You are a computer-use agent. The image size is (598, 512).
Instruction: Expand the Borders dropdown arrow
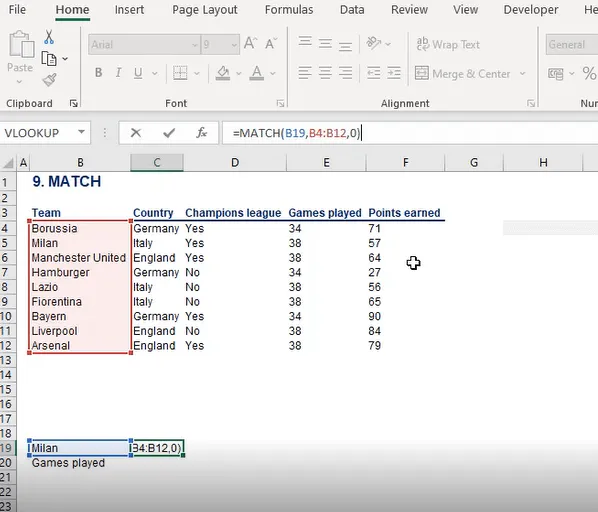[x=197, y=73]
